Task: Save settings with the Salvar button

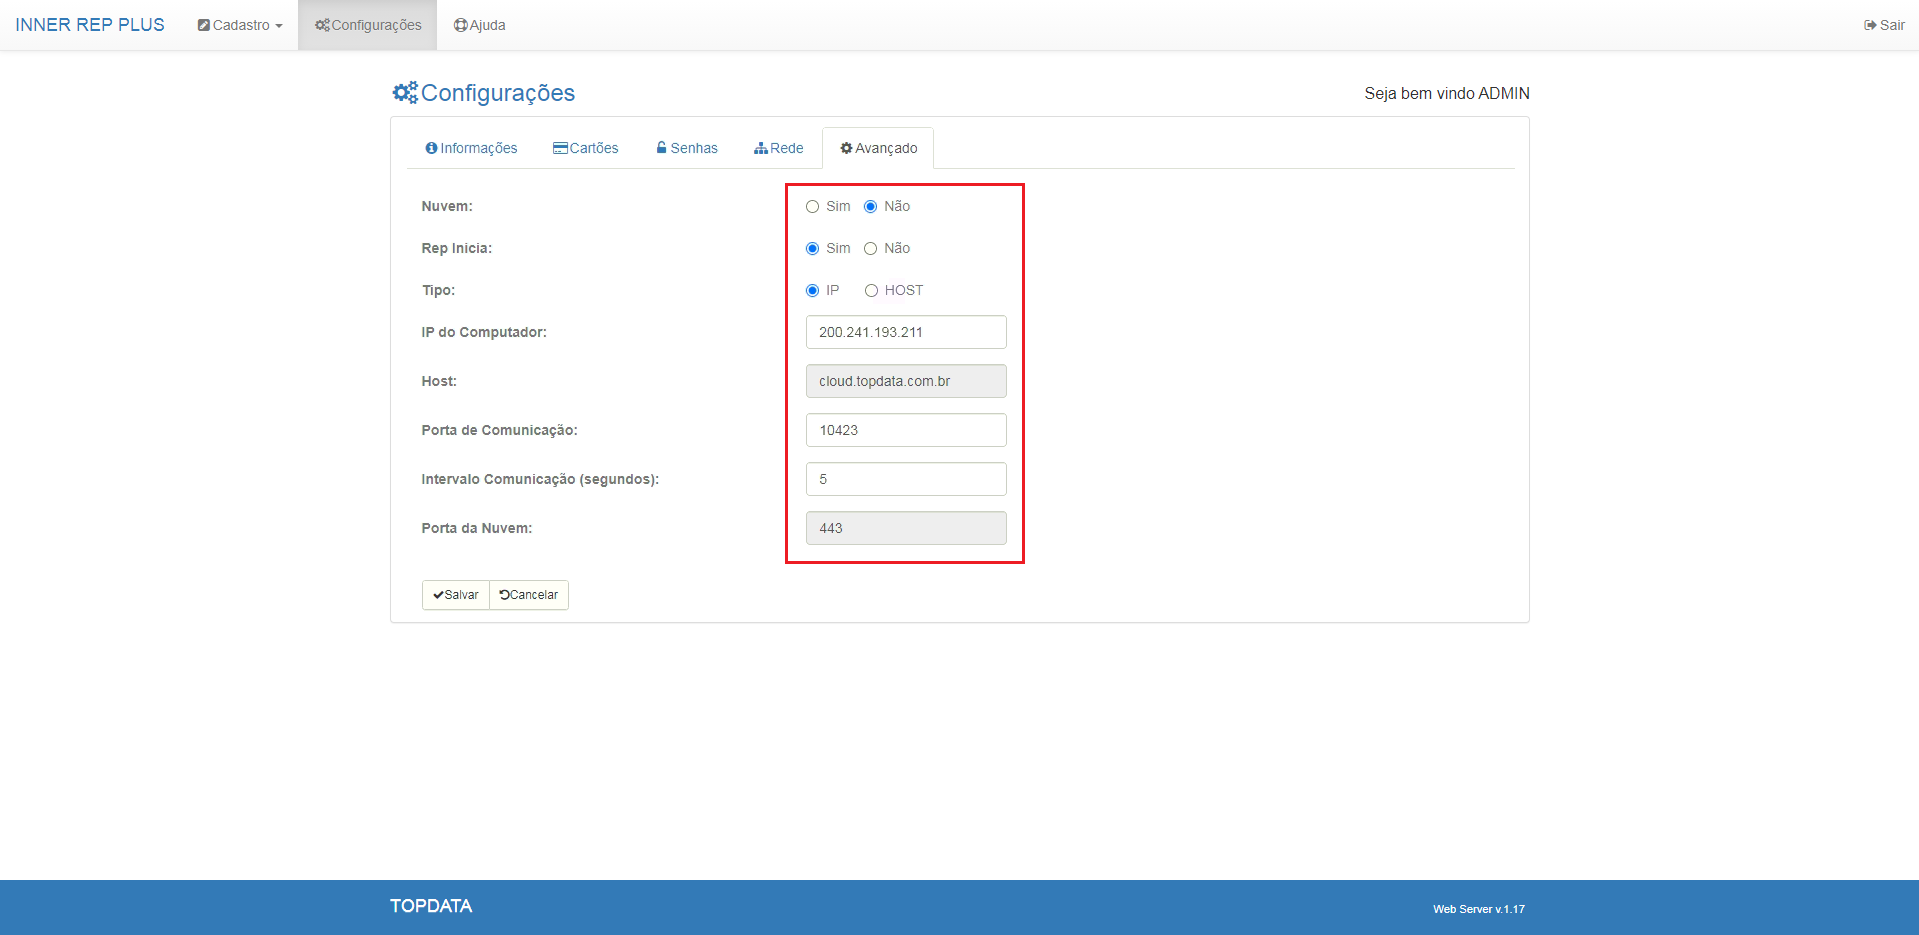Action: 456,595
